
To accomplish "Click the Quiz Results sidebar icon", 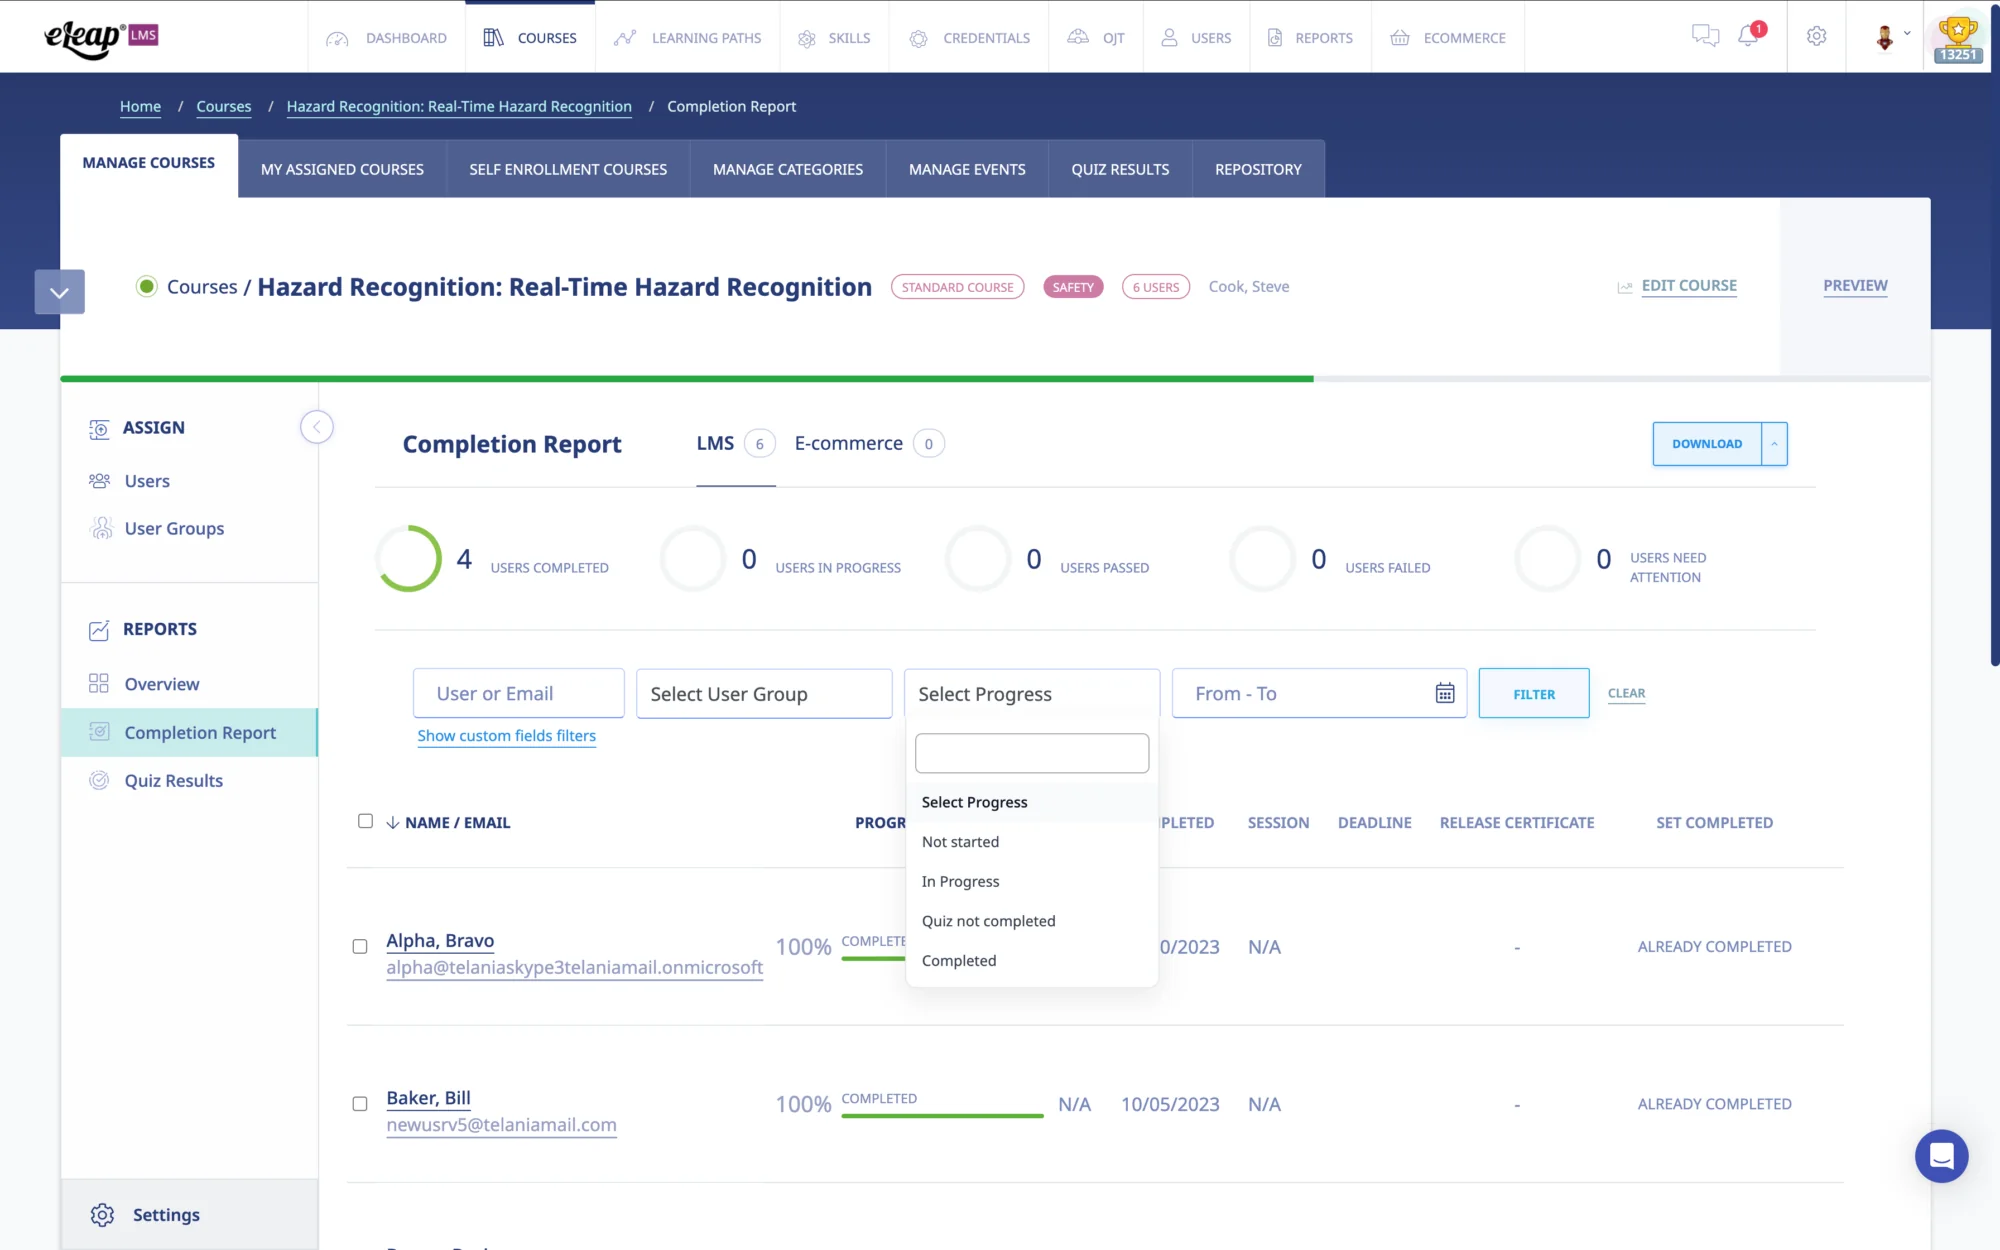I will pyautogui.click(x=99, y=781).
